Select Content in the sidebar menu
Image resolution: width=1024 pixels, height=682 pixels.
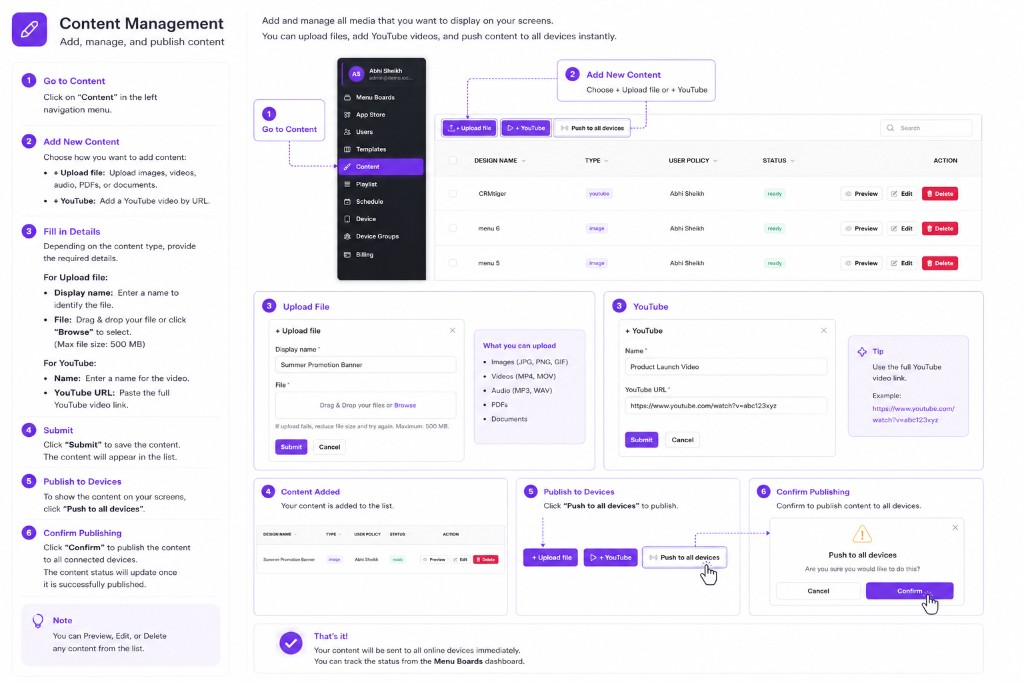tap(381, 167)
